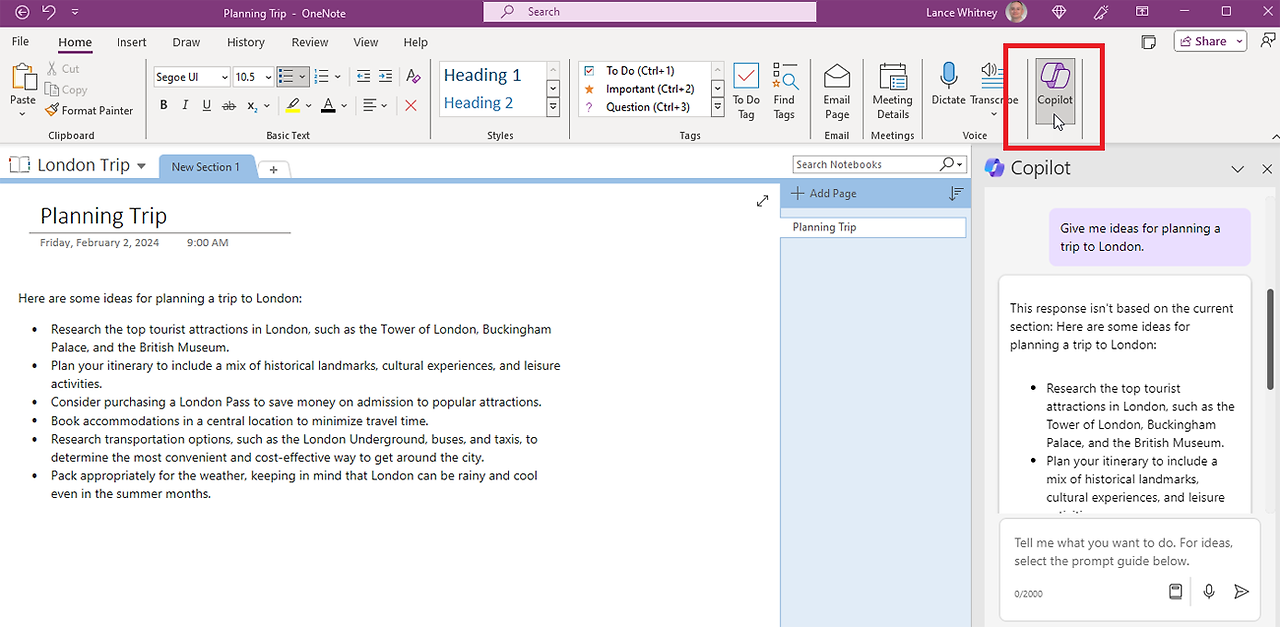Apply italic formatting

point(186,105)
